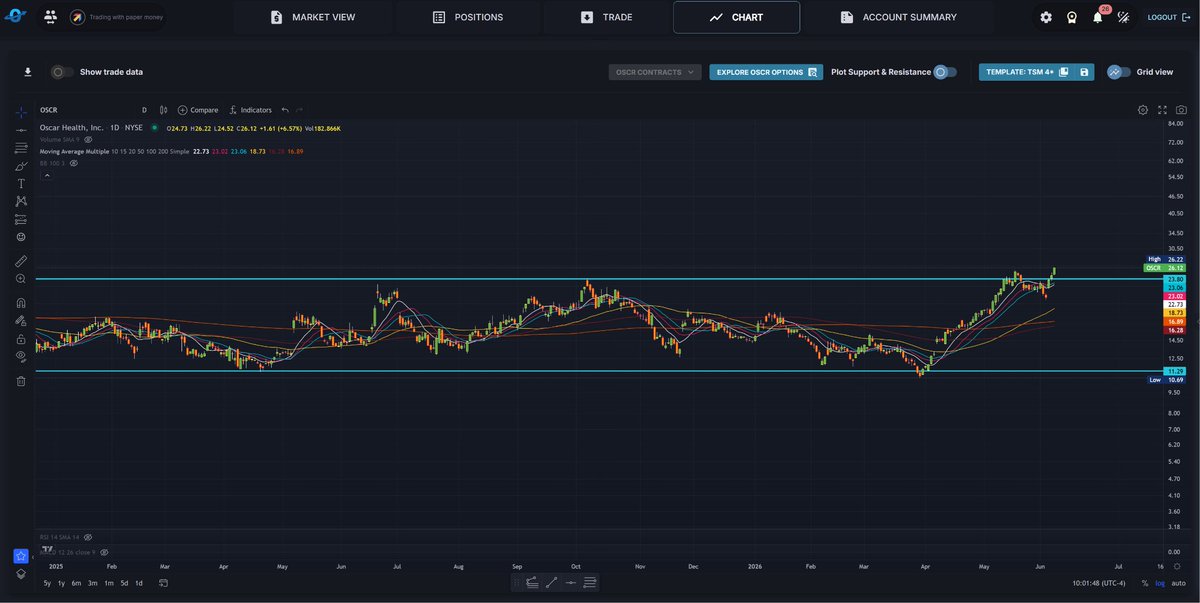Select the CHART tab
The image size is (1200, 603).
(736, 17)
